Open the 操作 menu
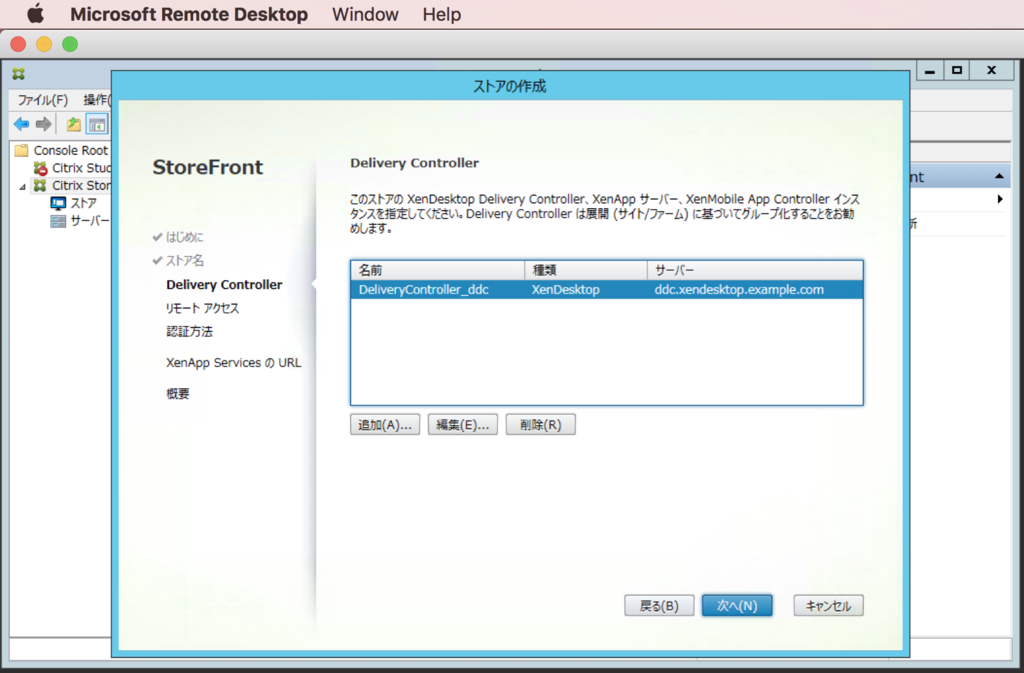This screenshot has width=1024, height=673. pyautogui.click(x=97, y=100)
